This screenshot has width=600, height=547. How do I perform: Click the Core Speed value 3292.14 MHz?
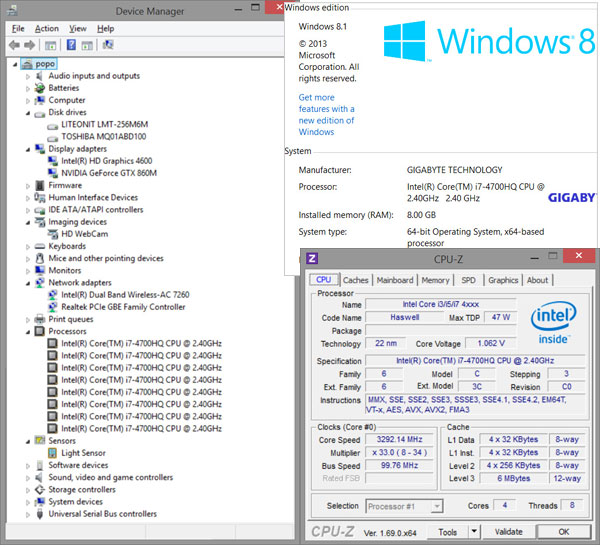click(399, 439)
